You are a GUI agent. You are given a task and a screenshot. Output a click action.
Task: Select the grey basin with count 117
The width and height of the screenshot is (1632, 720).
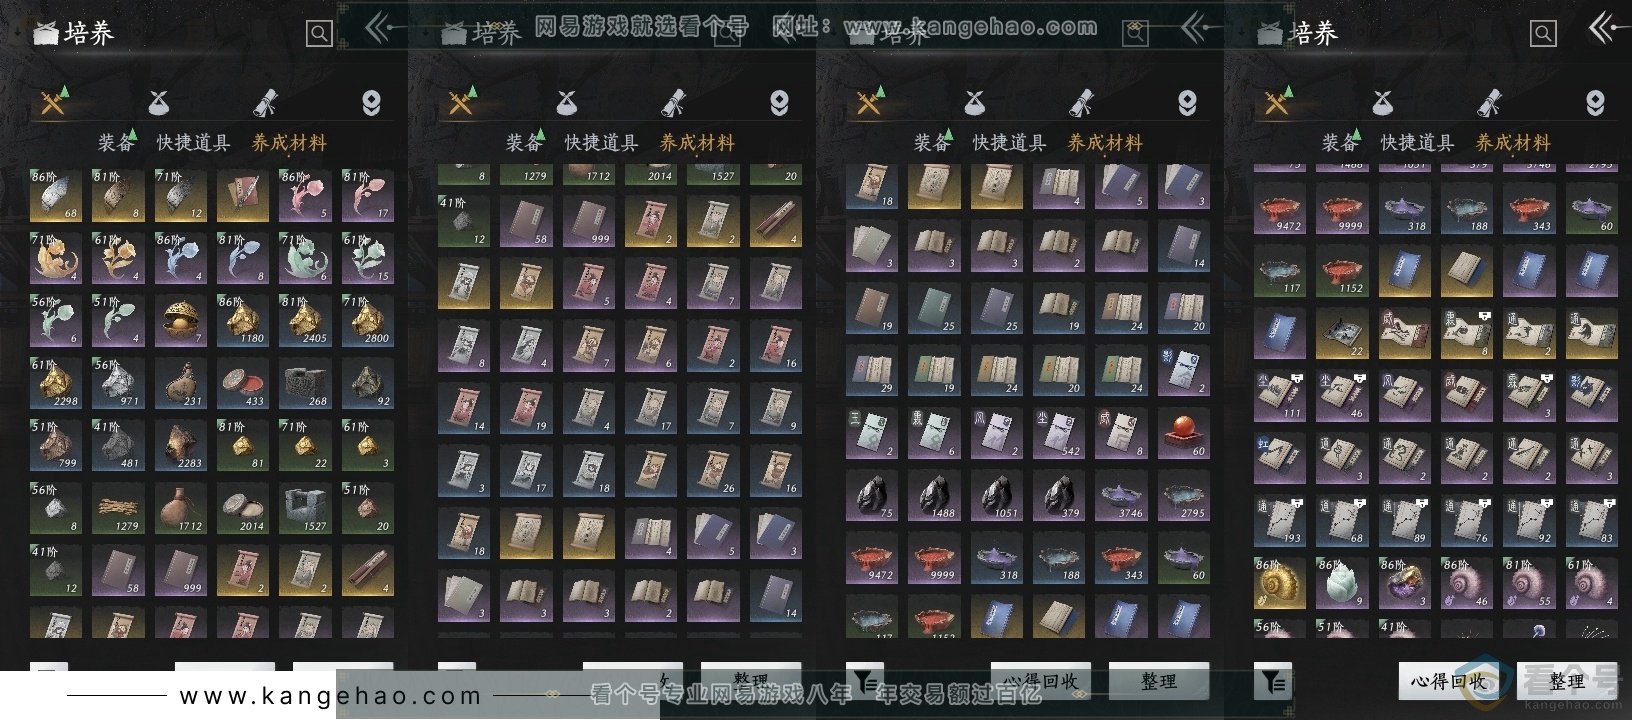1280,270
